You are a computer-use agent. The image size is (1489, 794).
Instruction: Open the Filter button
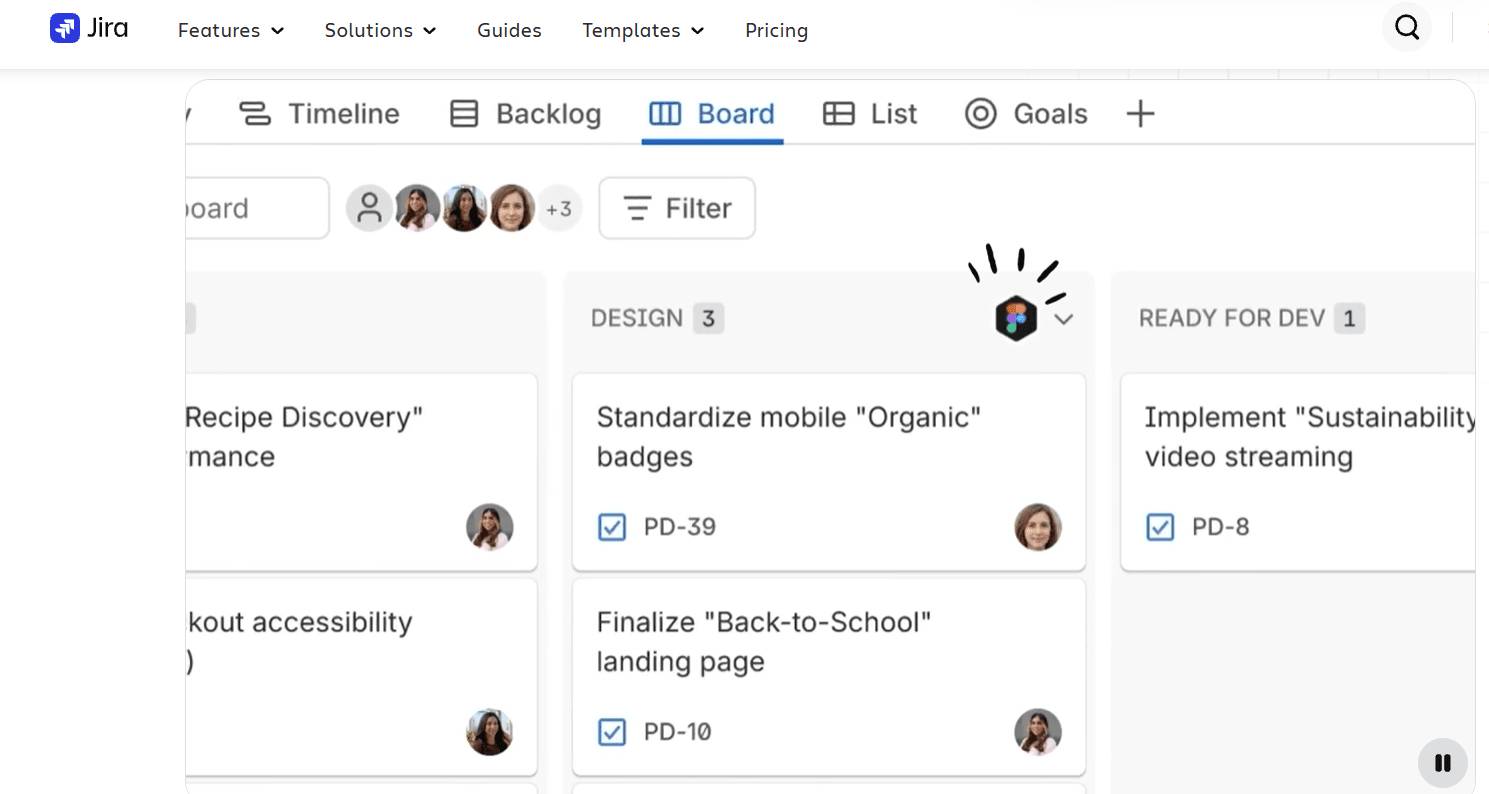[677, 208]
